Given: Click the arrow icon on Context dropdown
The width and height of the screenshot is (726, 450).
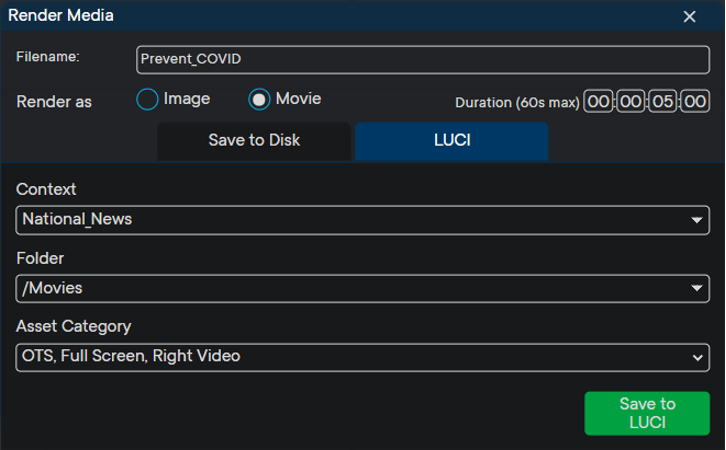Looking at the screenshot, I should (x=697, y=220).
